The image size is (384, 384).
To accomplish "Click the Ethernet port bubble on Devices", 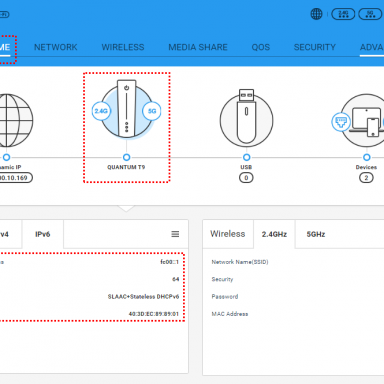I will pos(341,122).
